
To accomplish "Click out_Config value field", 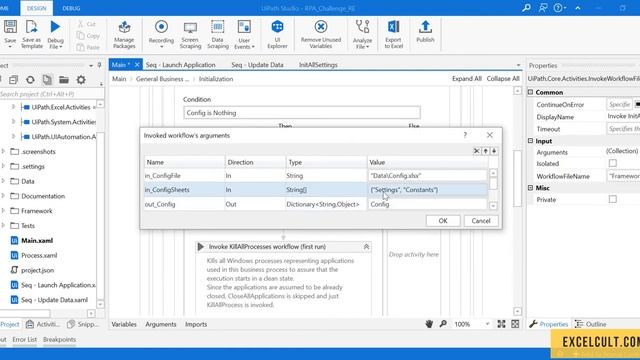I will [x=427, y=204].
